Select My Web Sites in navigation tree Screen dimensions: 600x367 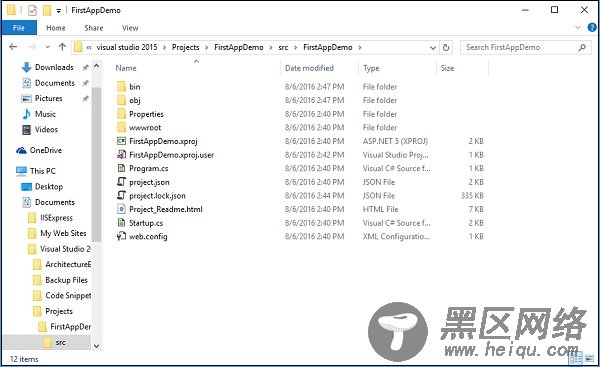point(63,233)
